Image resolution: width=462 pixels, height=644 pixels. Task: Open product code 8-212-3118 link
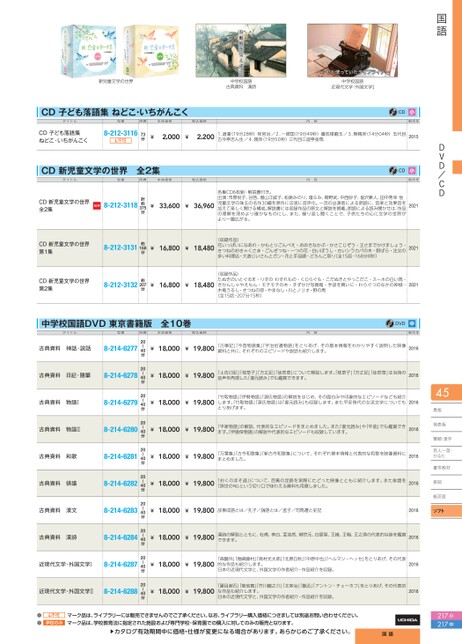120,205
